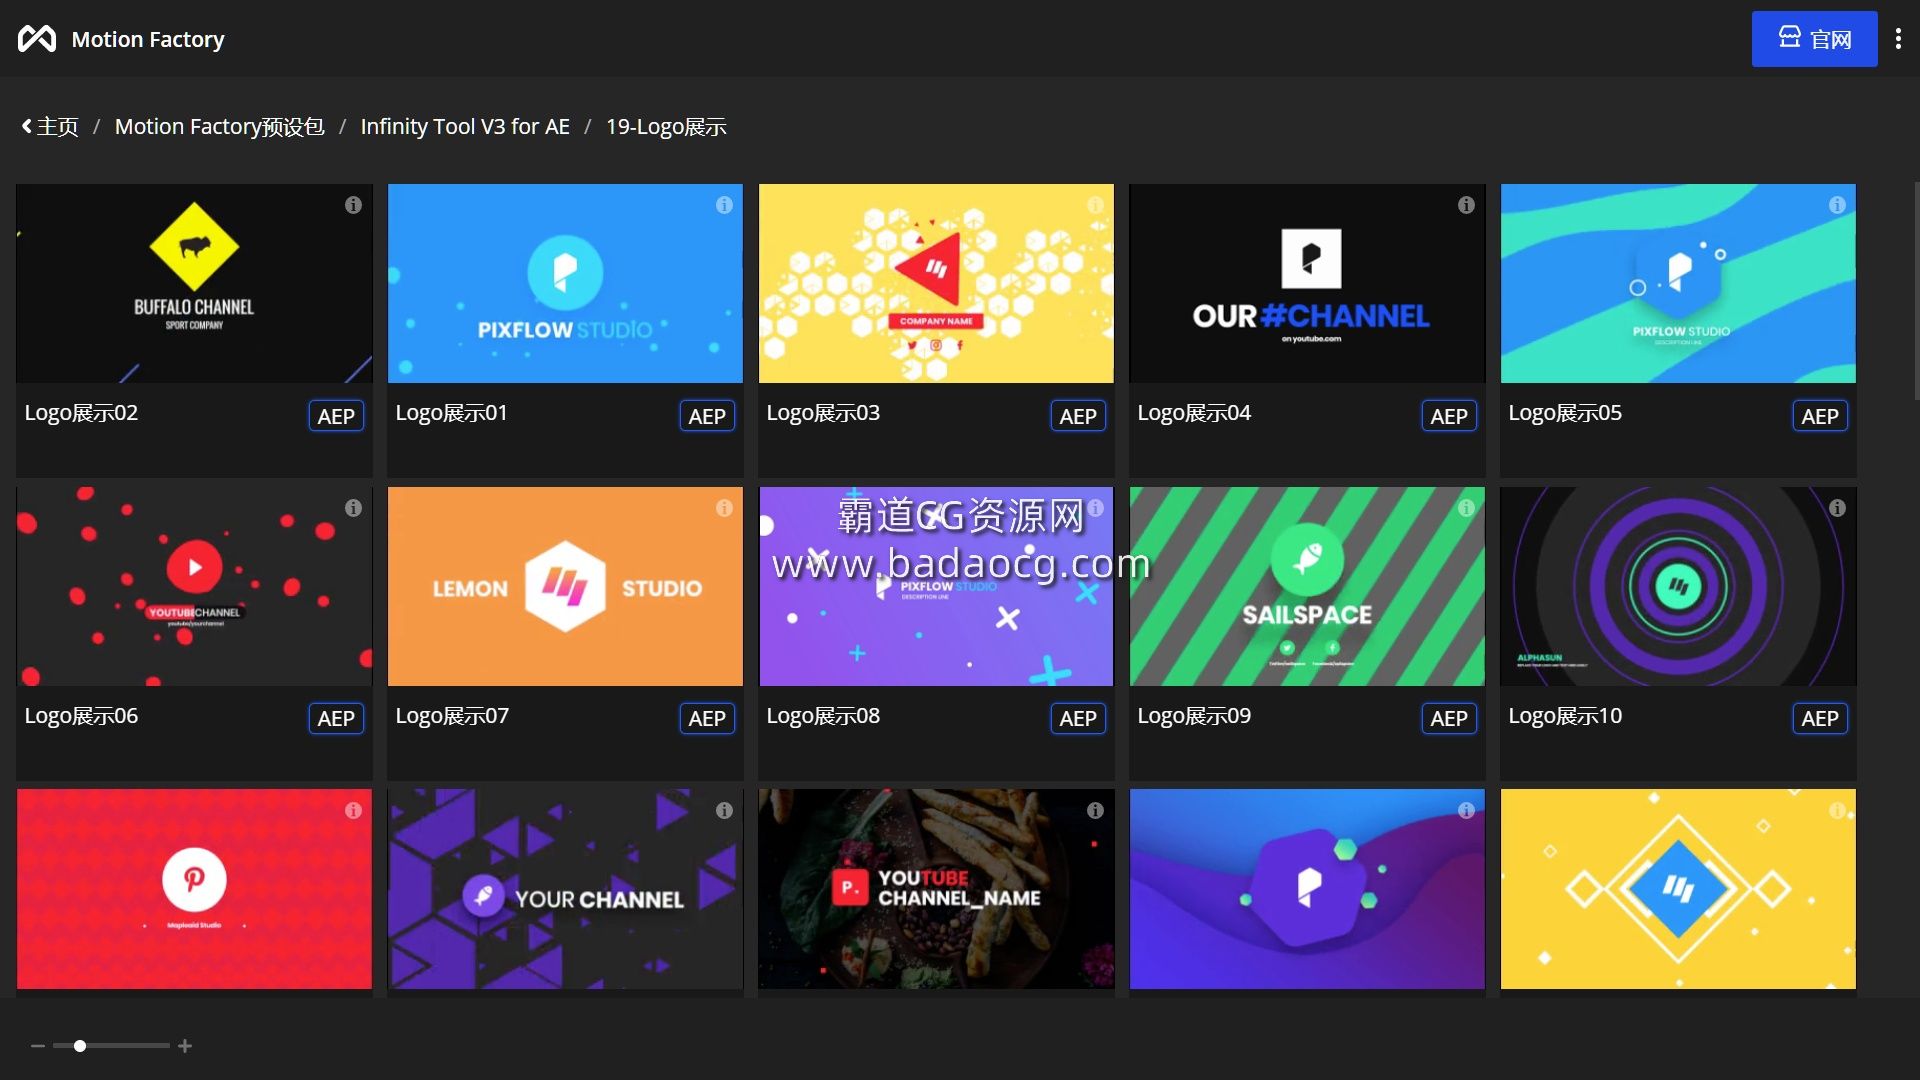Click the 19-Logo展示 breadcrumb item
Image resolution: width=1920 pixels, height=1080 pixels.
click(666, 127)
